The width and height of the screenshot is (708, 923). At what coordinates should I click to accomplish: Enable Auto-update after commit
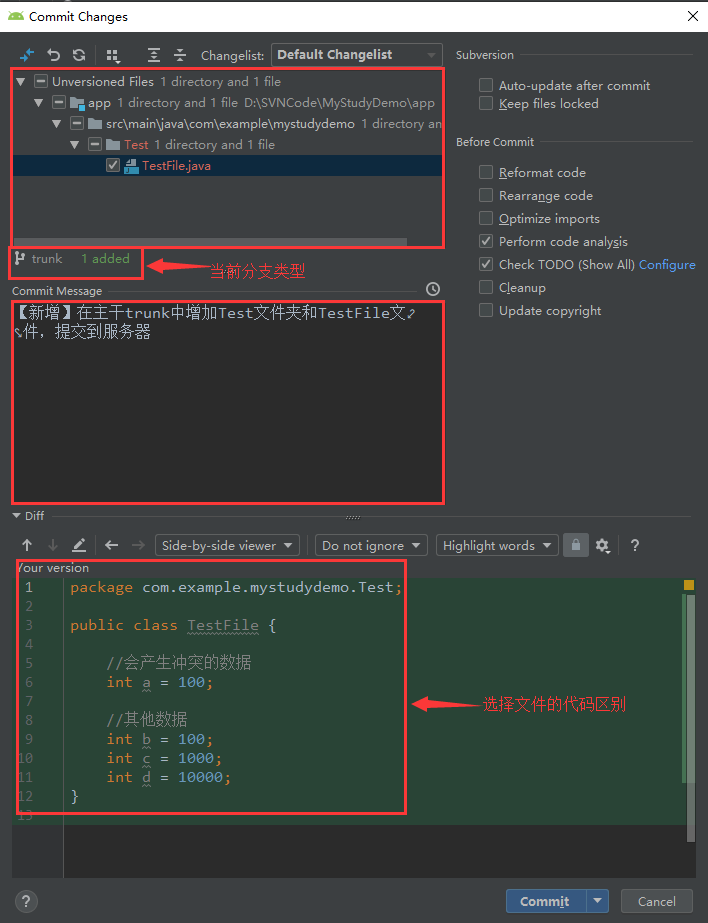point(486,85)
